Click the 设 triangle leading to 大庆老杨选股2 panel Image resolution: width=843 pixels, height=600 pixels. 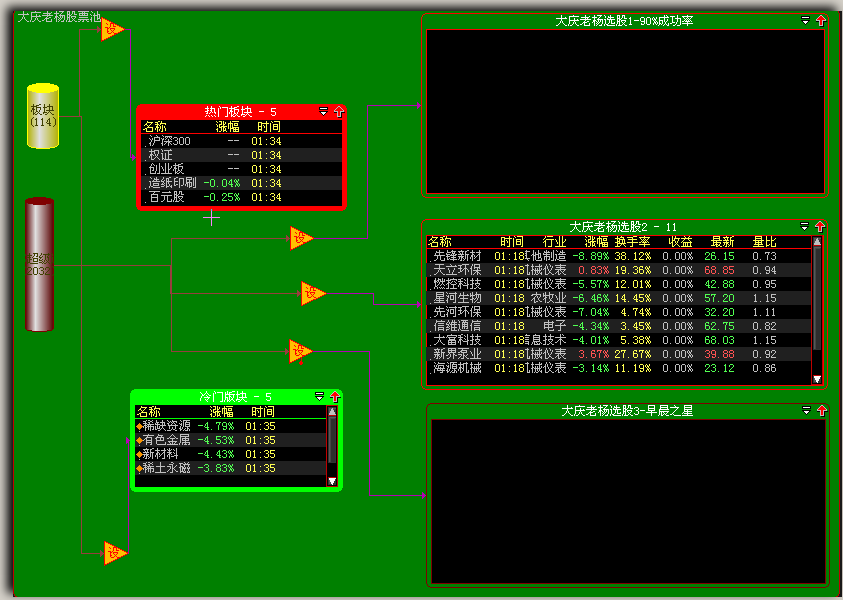(312, 293)
